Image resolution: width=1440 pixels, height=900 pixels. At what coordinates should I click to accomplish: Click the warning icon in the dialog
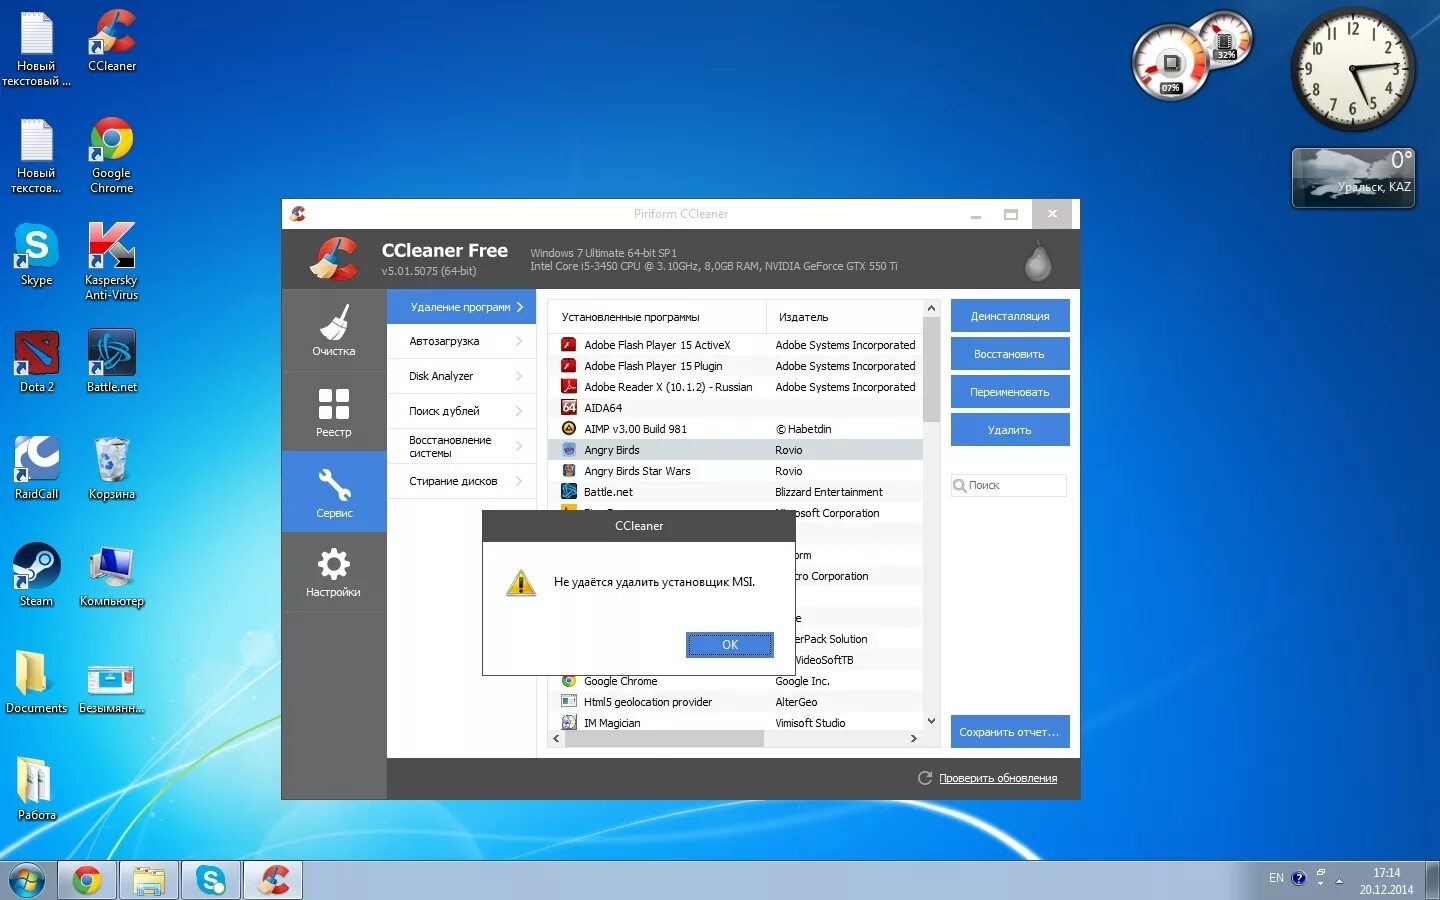(x=521, y=583)
